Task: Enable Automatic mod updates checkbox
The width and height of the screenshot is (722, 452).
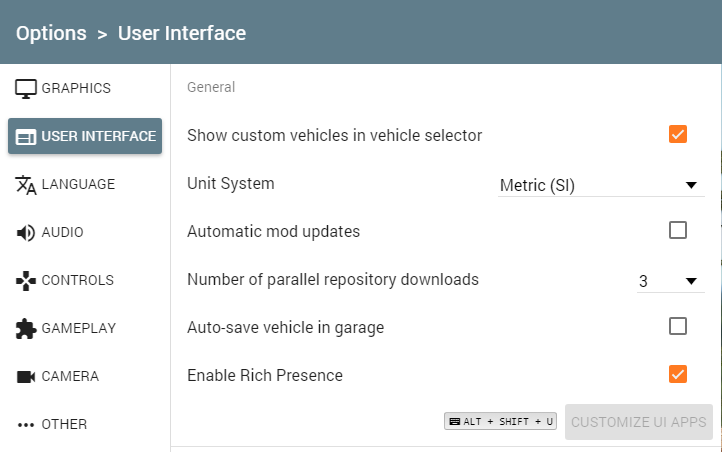Action: 678,231
